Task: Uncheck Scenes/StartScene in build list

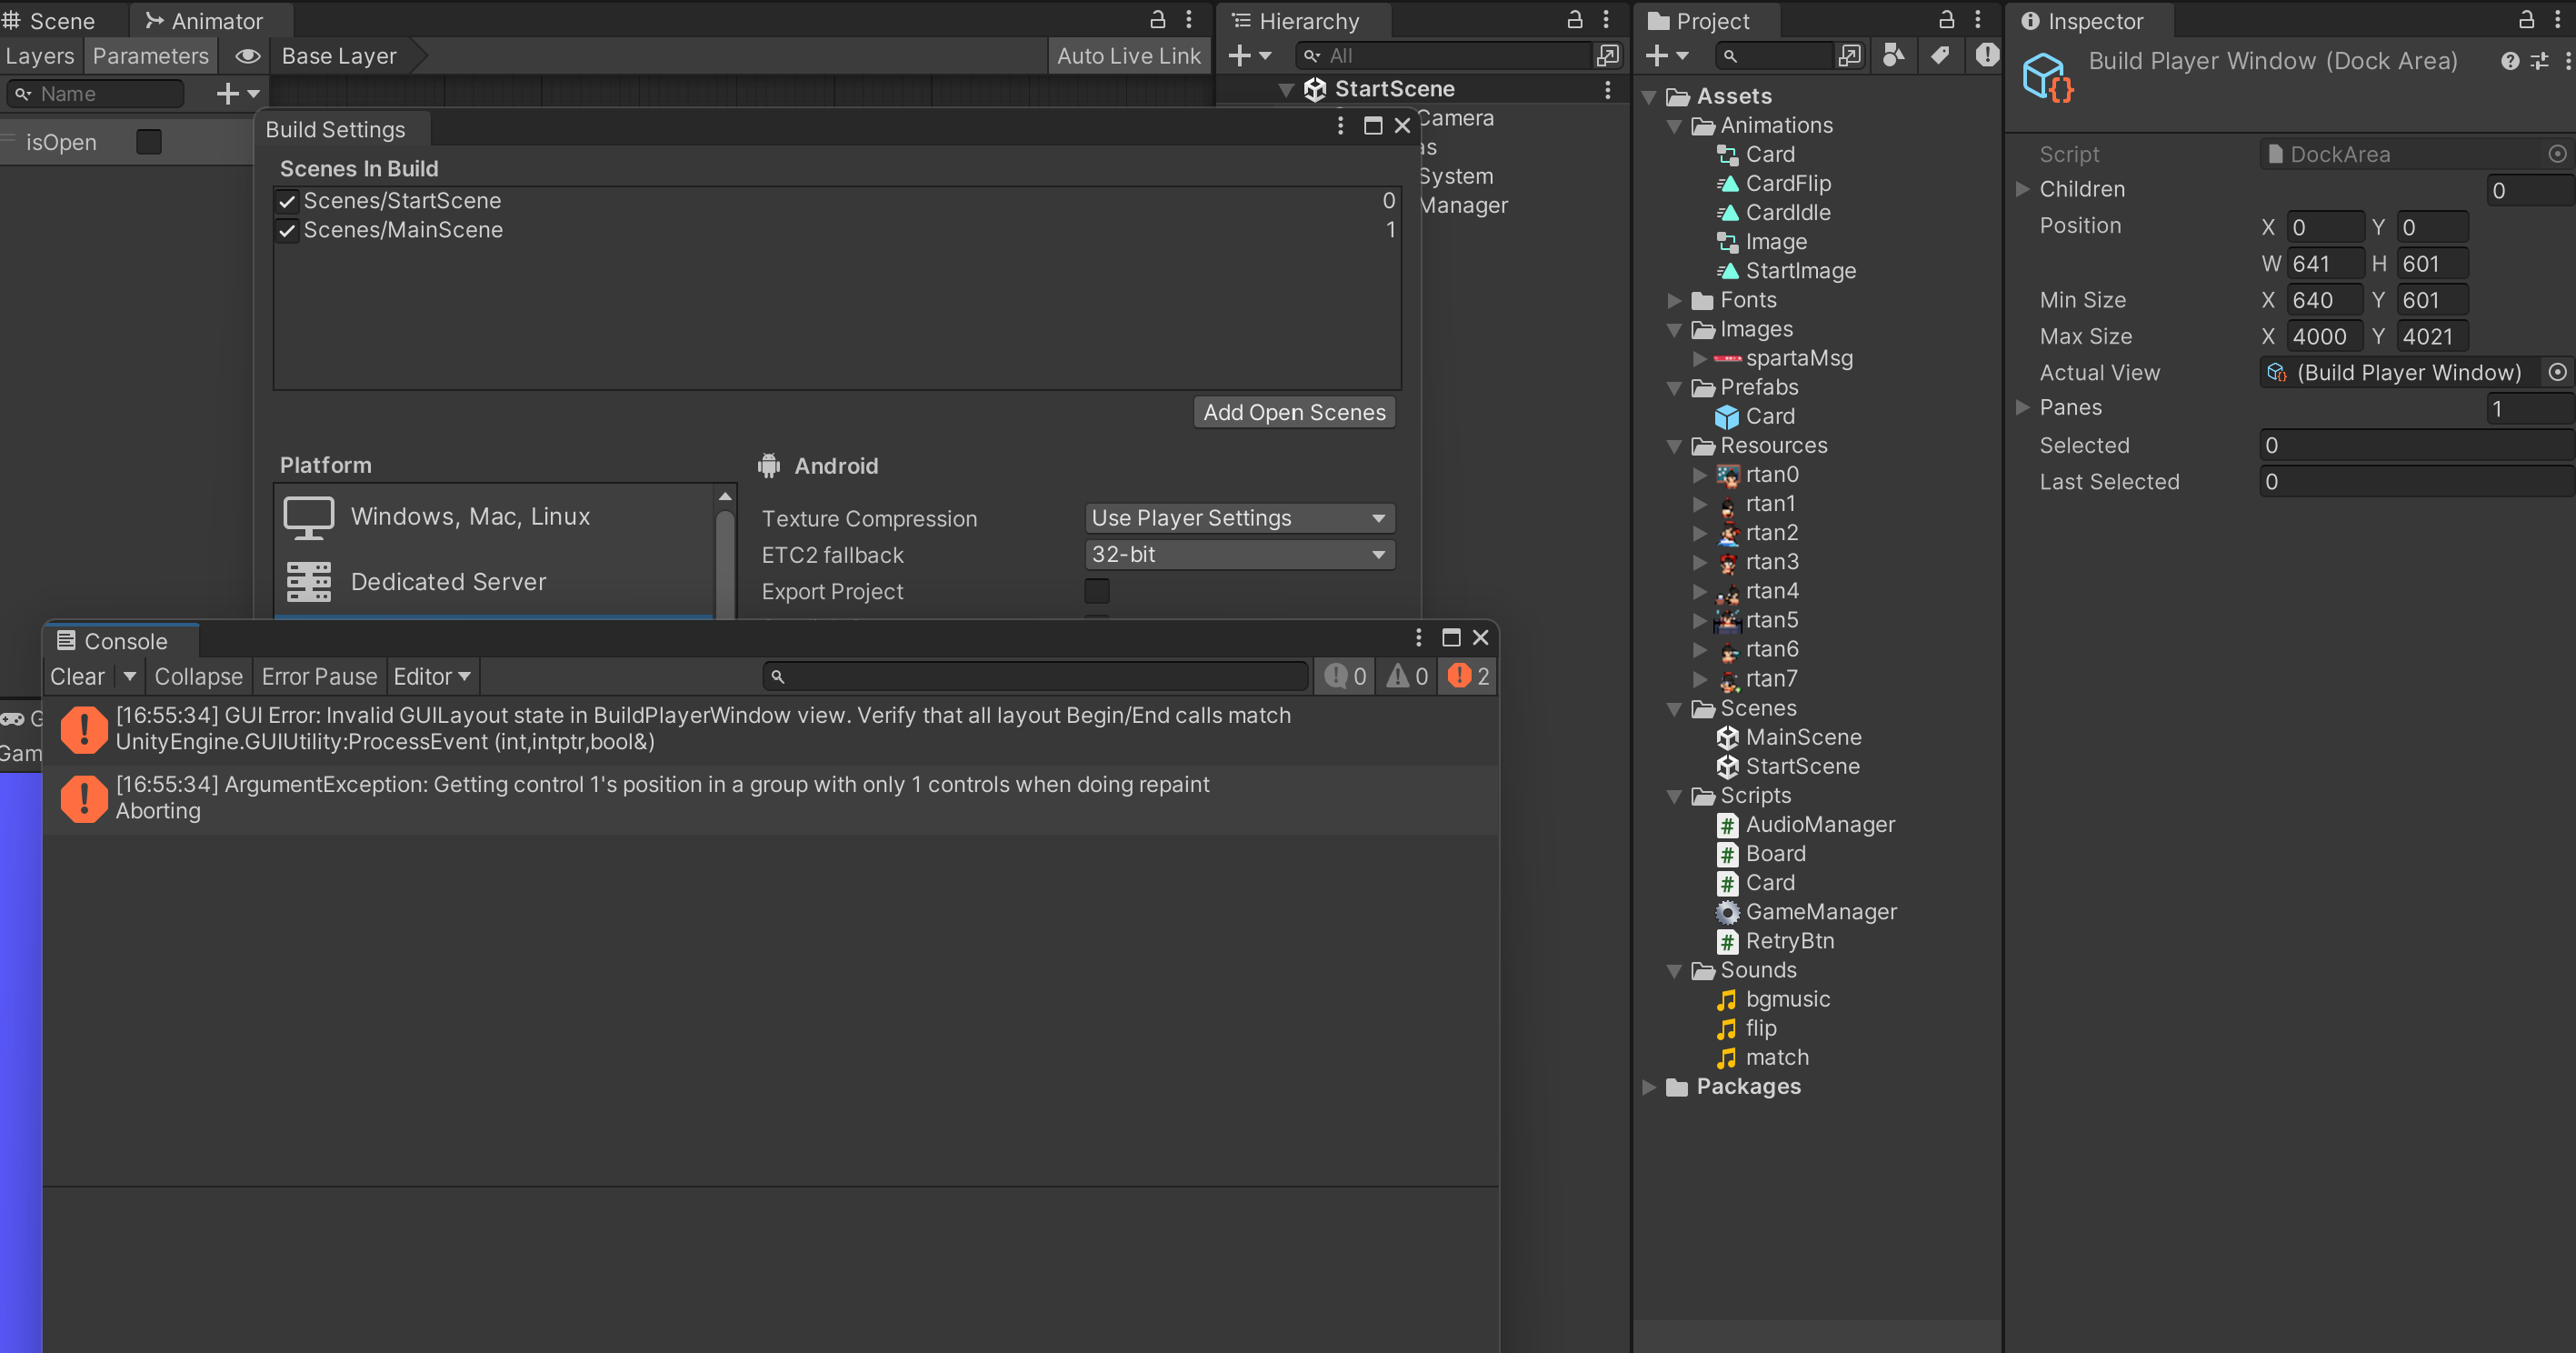Action: click(x=287, y=201)
